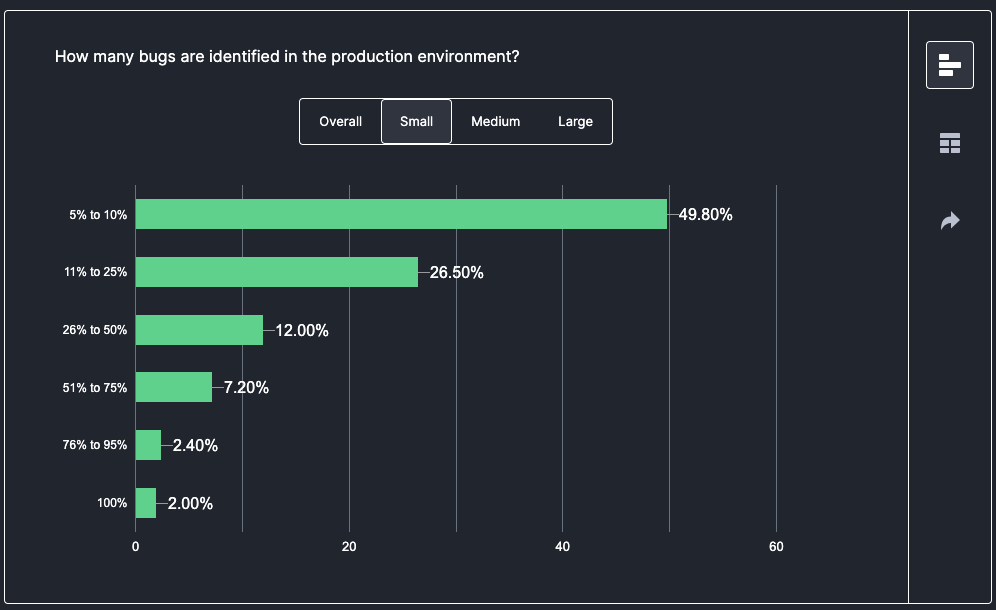The image size is (996, 610).
Task: Click the 2.00% value label
Action: [x=190, y=503]
